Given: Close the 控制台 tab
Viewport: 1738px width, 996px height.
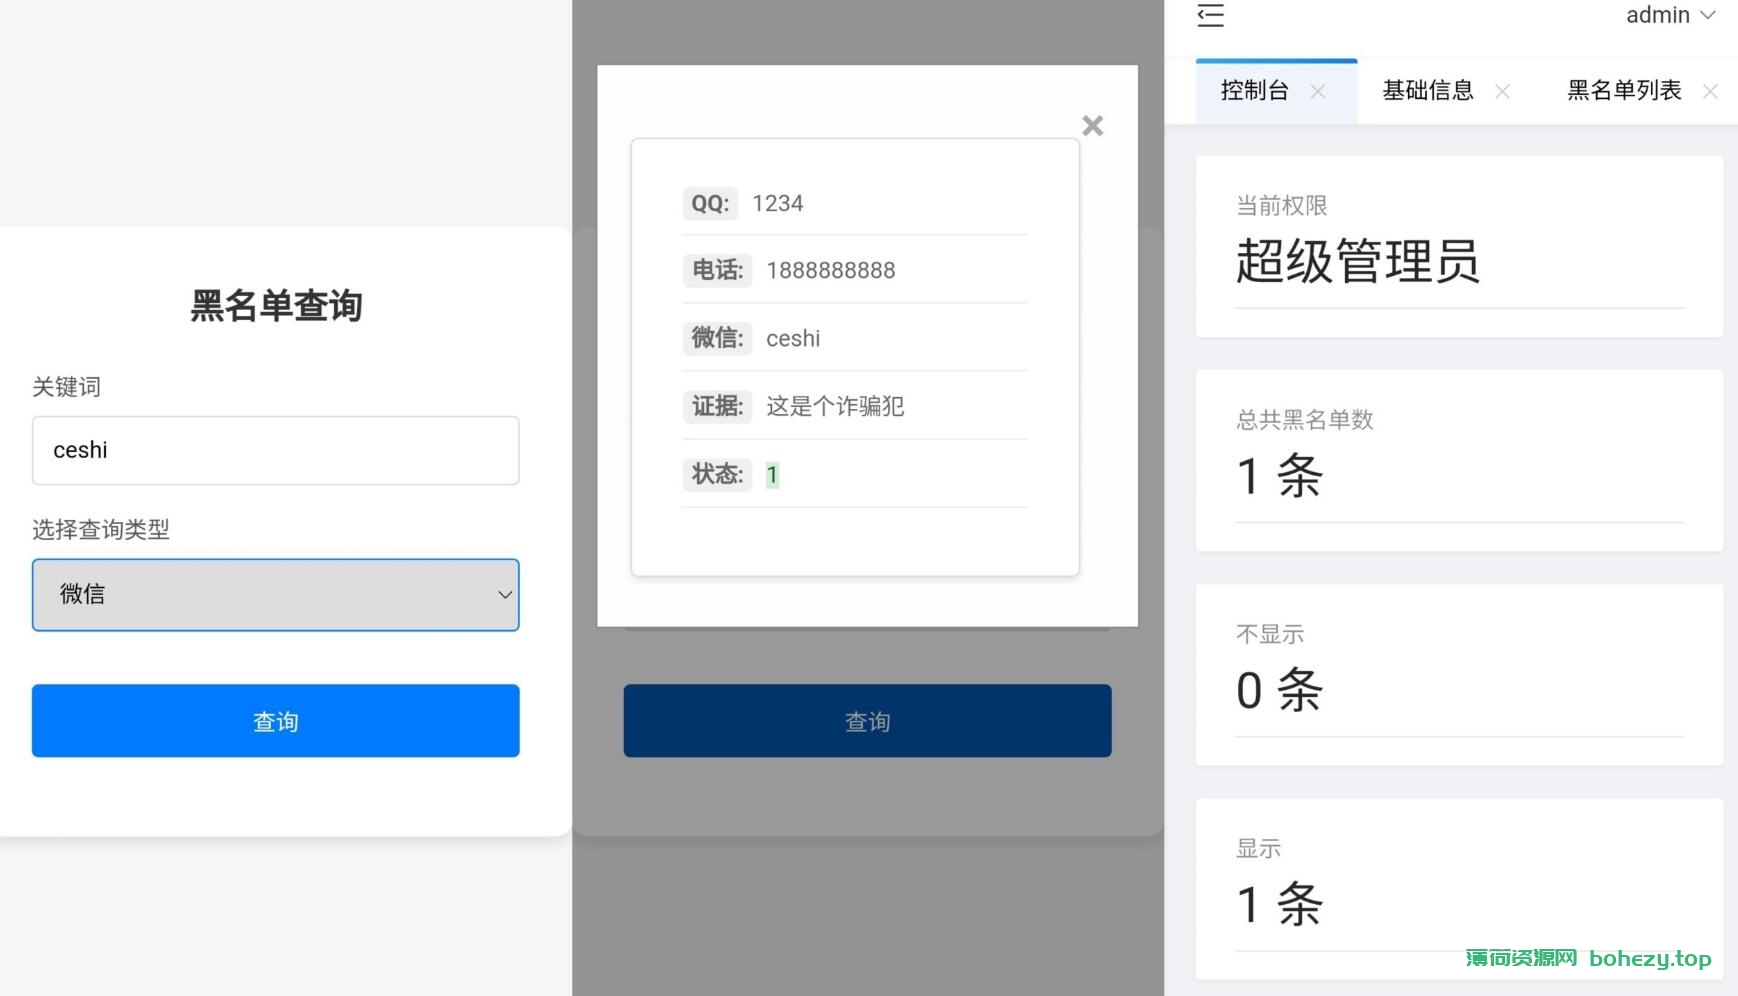Looking at the screenshot, I should pos(1318,92).
